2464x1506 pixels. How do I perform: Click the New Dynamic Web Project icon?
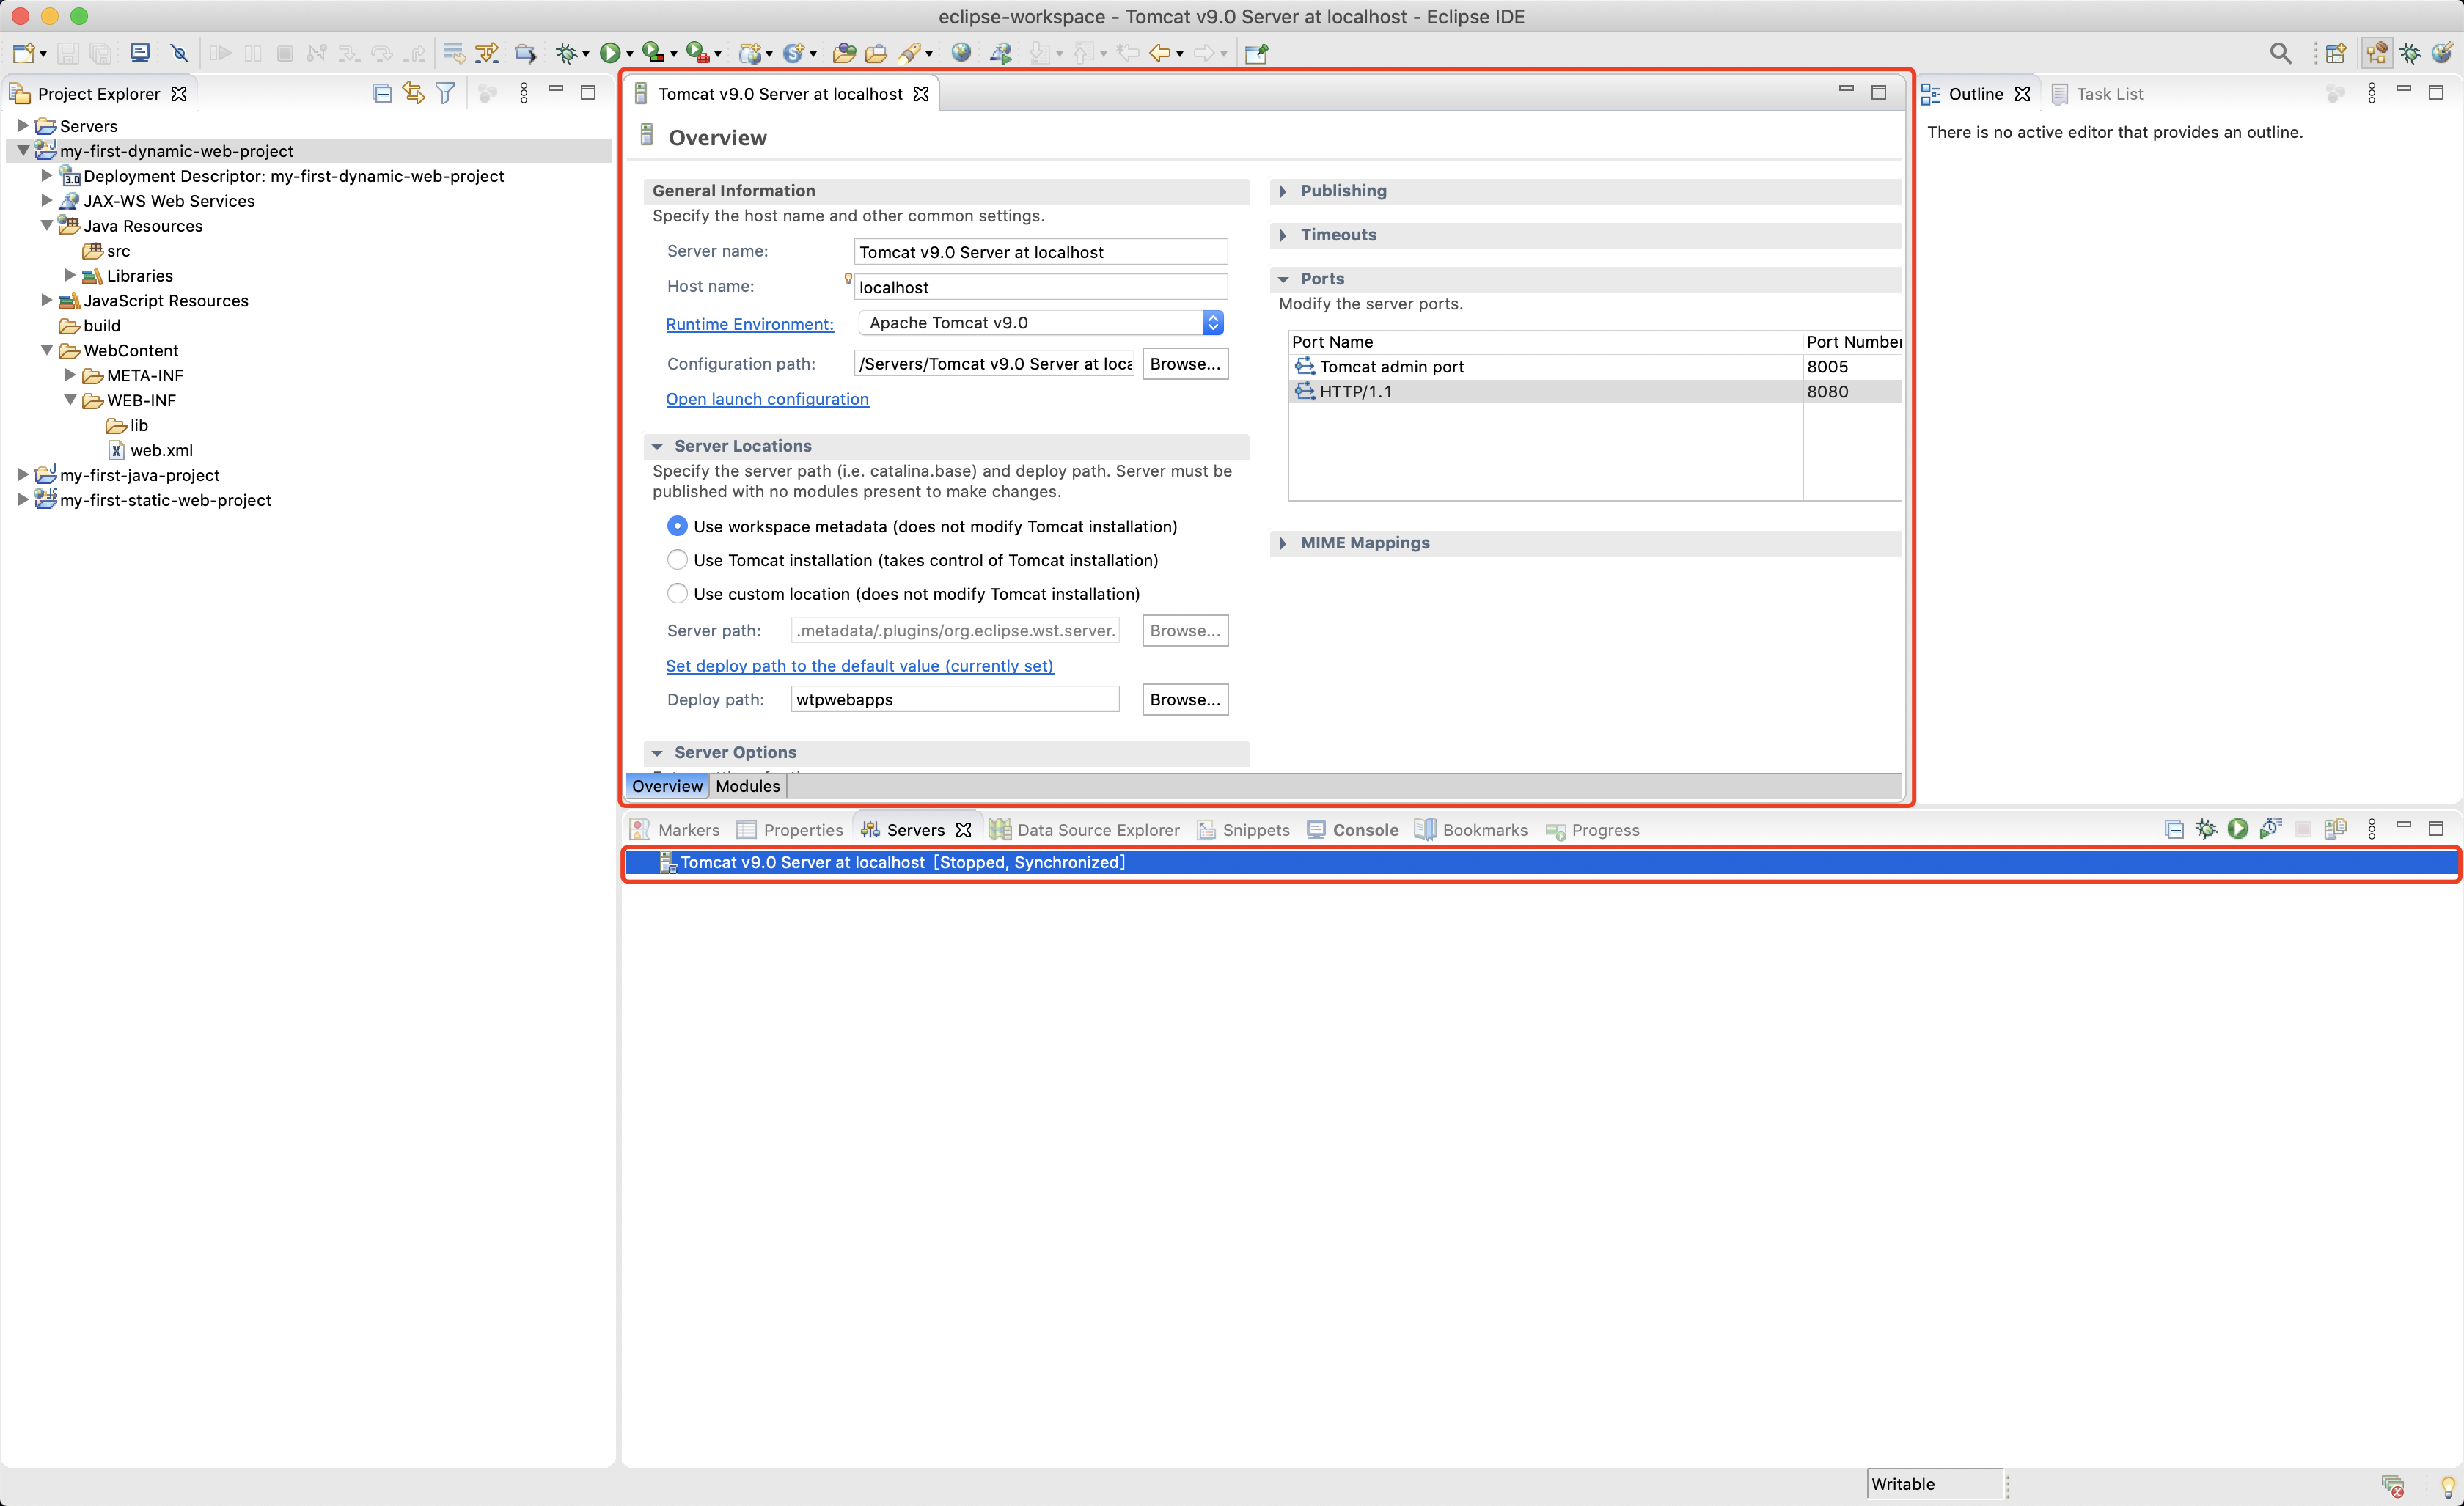[x=750, y=53]
